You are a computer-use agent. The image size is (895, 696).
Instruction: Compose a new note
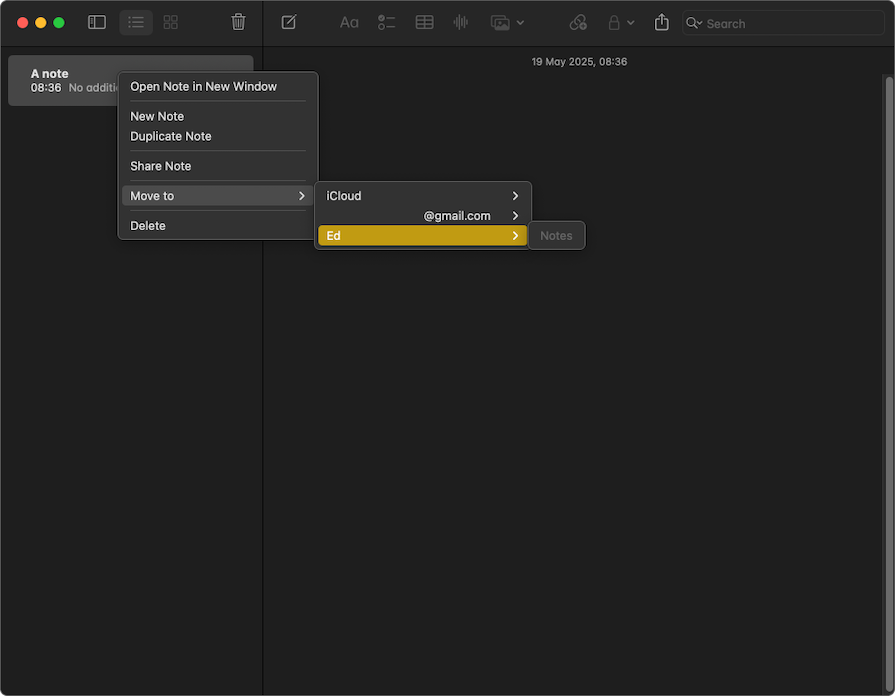point(289,22)
